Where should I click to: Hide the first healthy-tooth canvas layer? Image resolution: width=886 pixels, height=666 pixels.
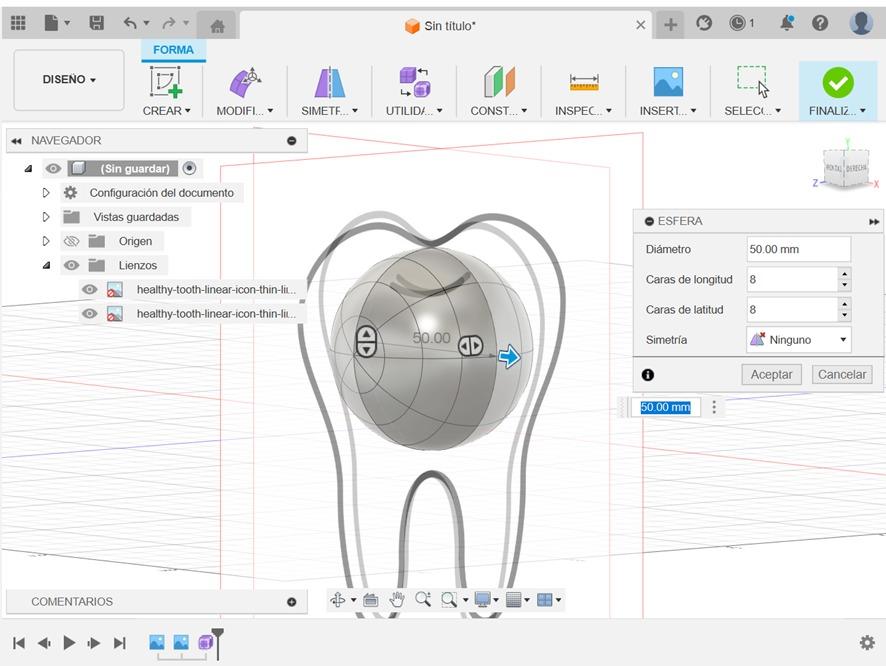(x=90, y=290)
